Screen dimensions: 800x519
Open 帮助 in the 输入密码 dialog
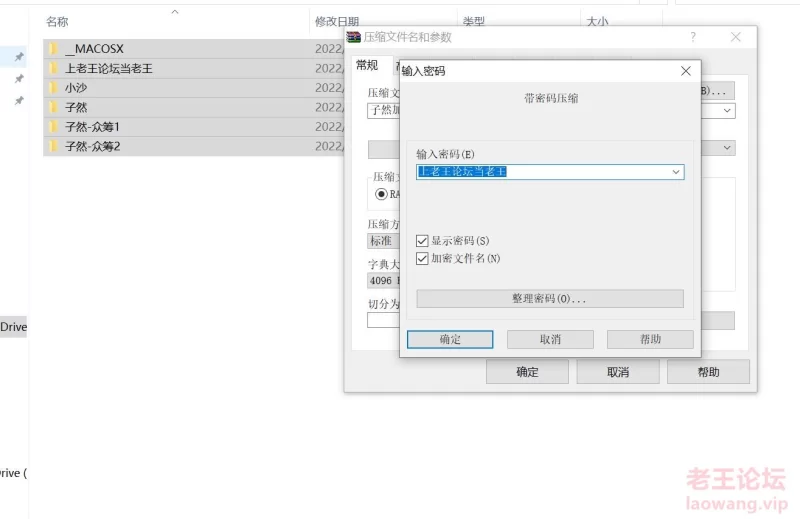(650, 339)
